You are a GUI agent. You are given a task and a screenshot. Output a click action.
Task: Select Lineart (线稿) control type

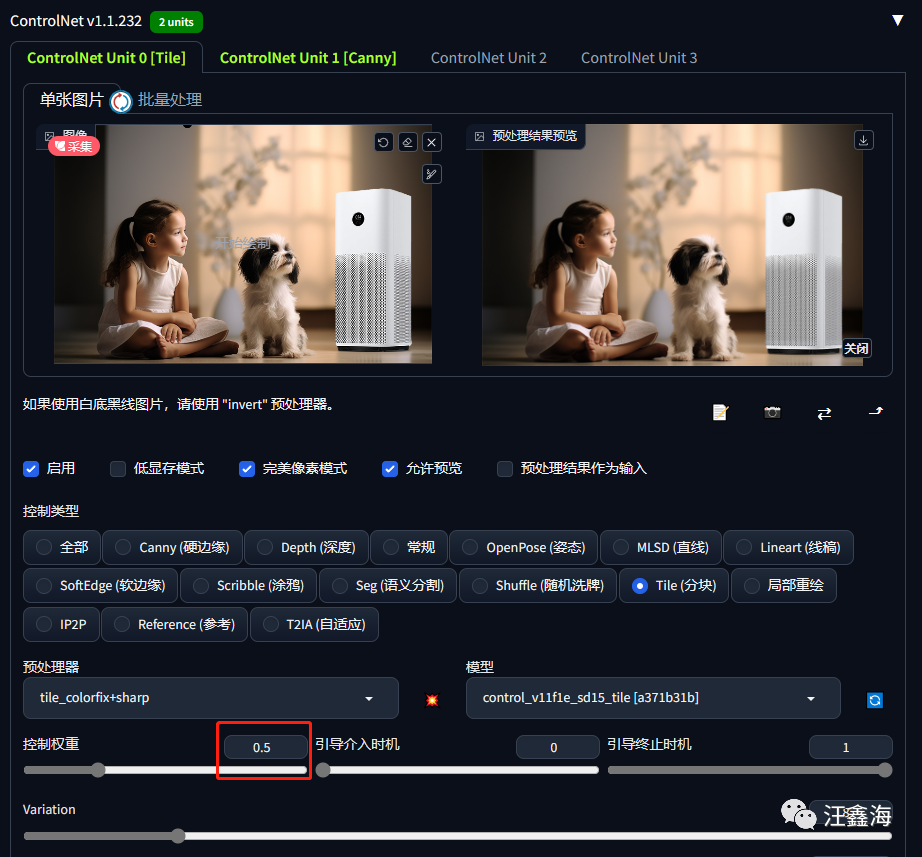pyautogui.click(x=789, y=548)
